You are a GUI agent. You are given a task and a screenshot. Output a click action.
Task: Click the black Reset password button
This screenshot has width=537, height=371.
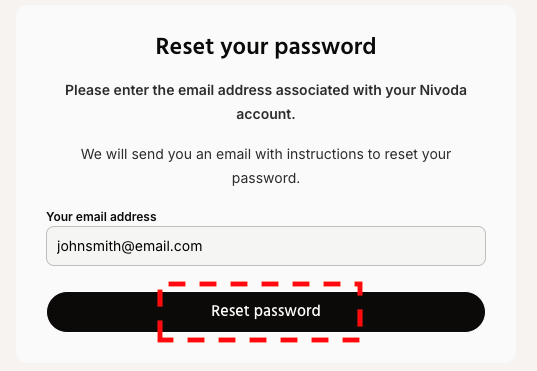(266, 312)
